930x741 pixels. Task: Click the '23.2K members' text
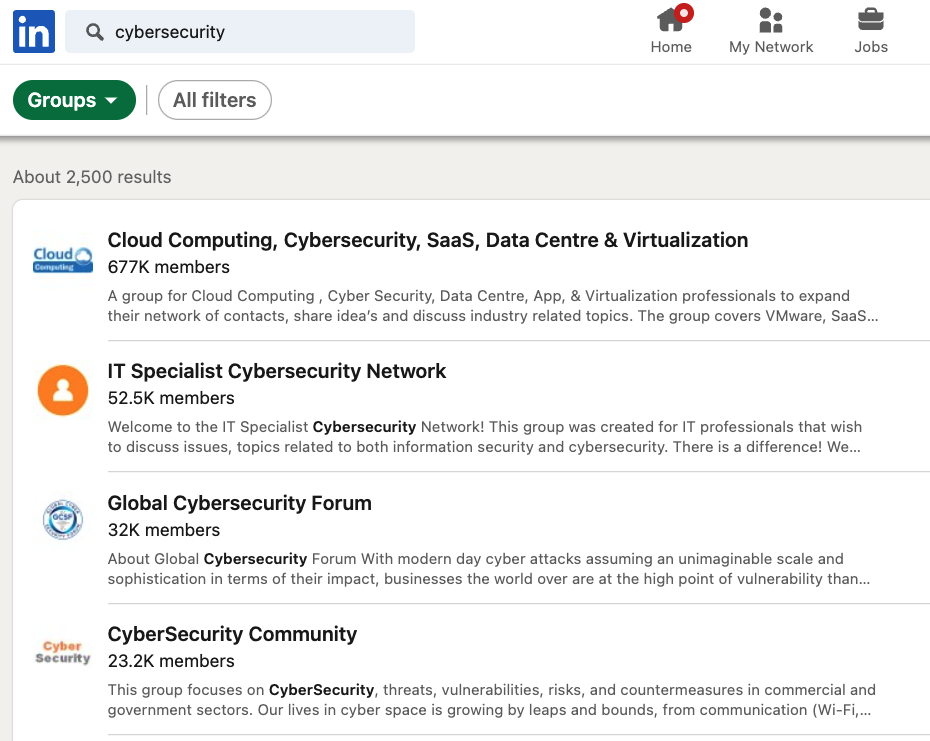pos(171,661)
